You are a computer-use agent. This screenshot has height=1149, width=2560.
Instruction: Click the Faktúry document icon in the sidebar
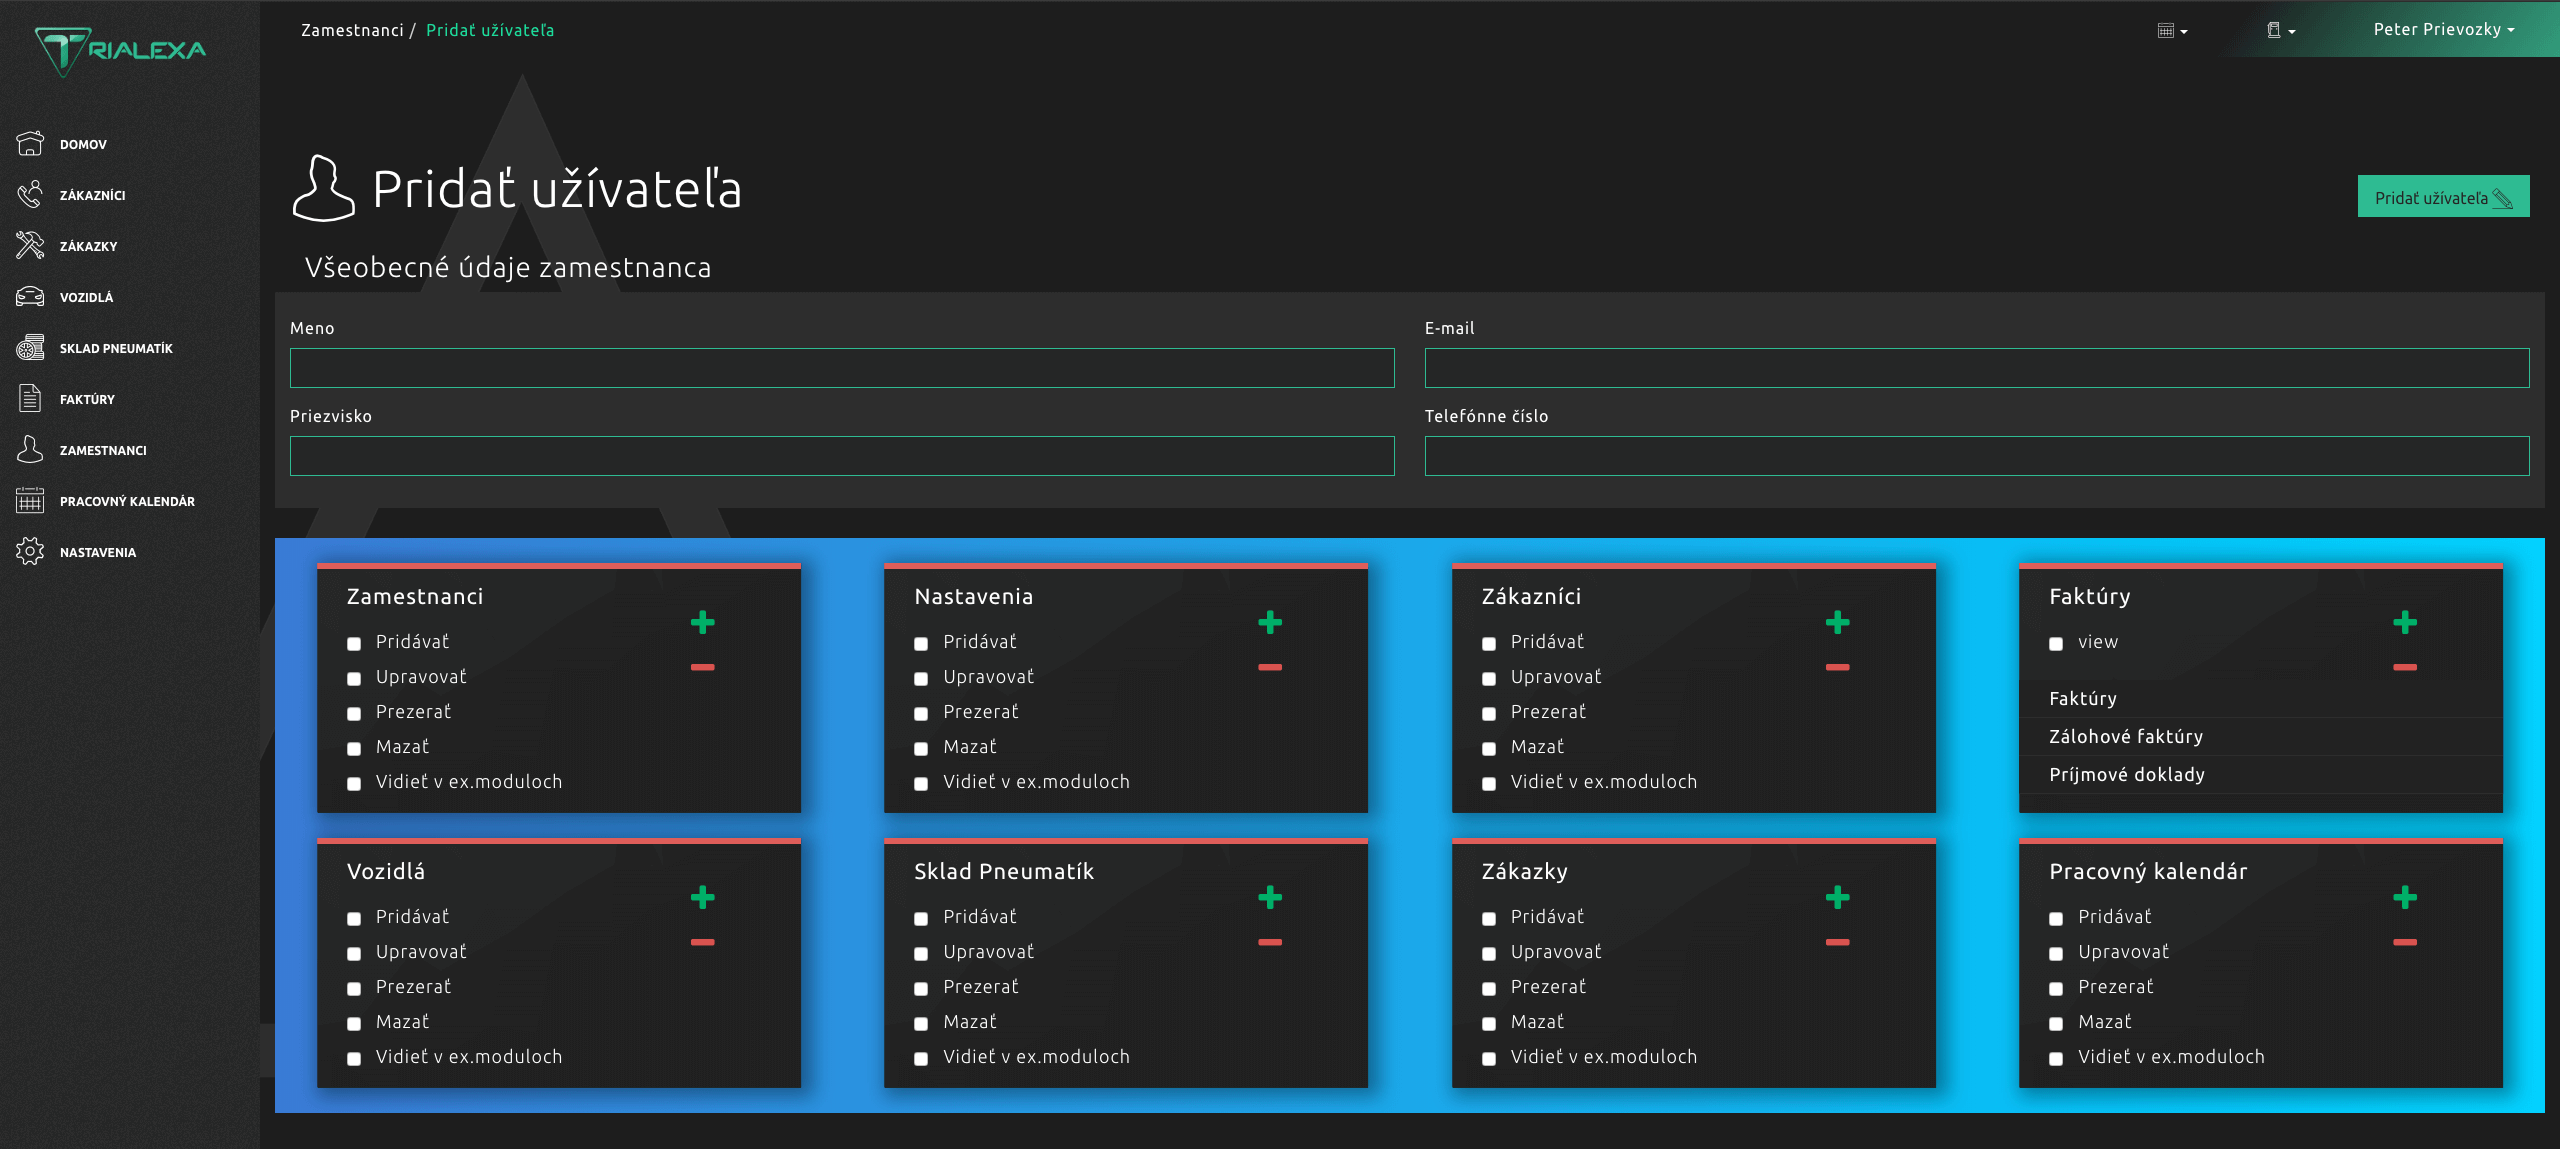point(30,398)
